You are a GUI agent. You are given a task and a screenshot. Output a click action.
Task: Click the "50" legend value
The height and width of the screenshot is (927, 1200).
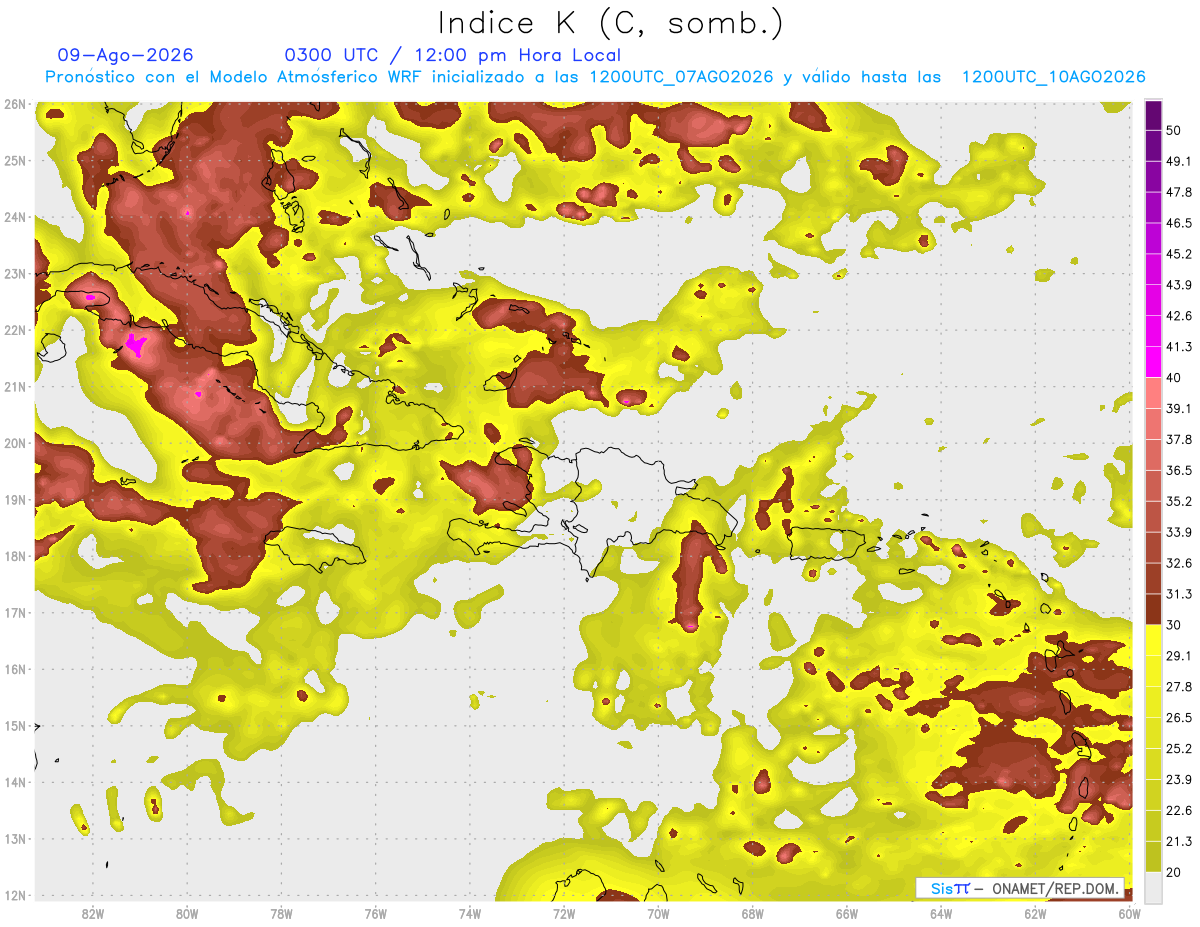tap(1173, 130)
